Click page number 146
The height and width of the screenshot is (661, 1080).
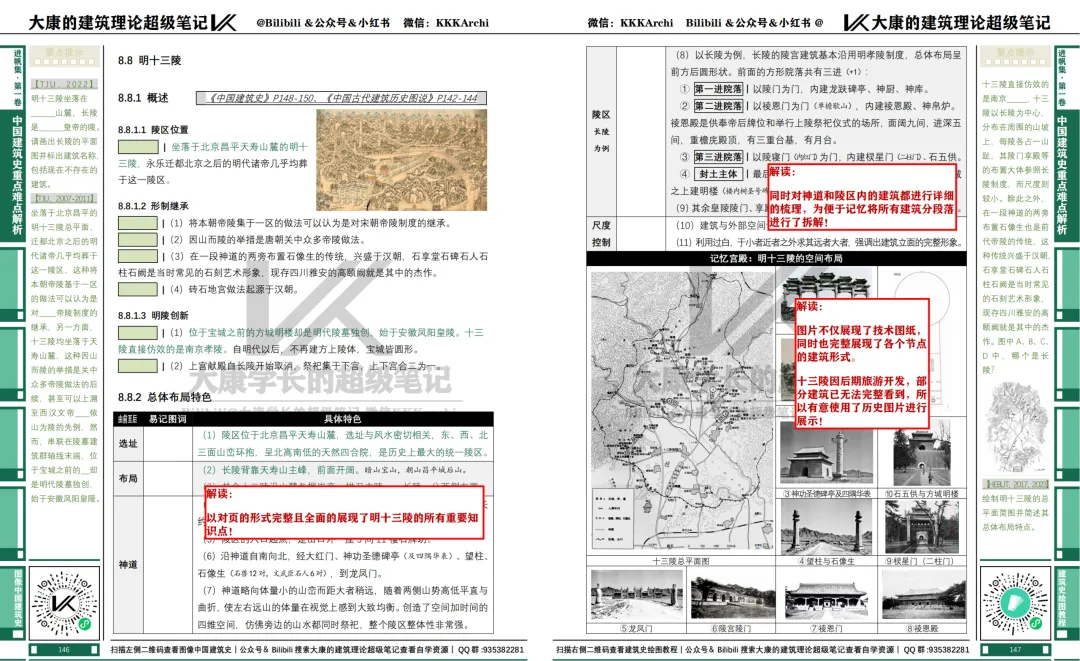64,650
